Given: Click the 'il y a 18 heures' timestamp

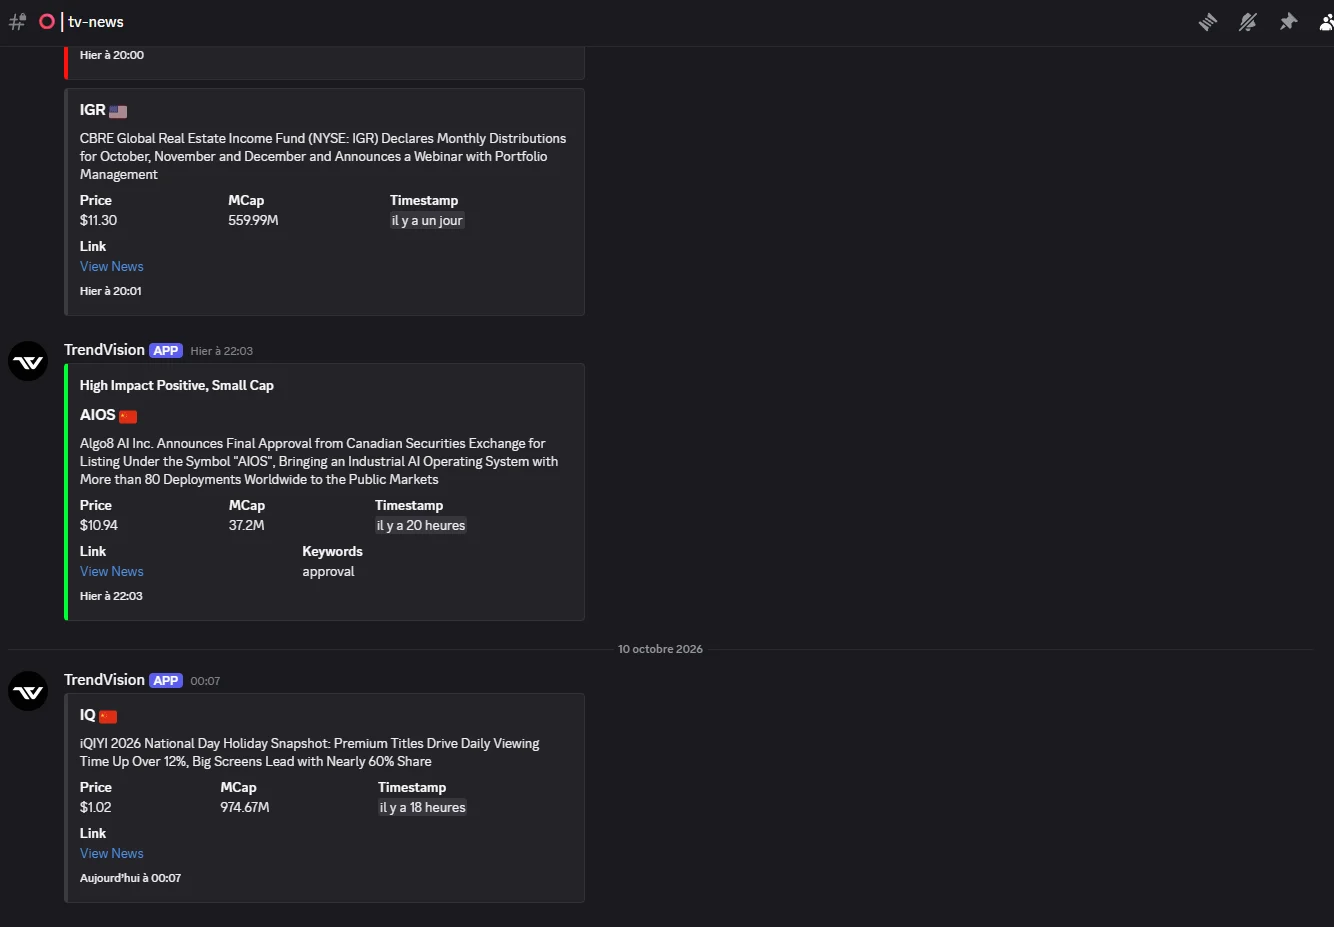Looking at the screenshot, I should point(422,808).
